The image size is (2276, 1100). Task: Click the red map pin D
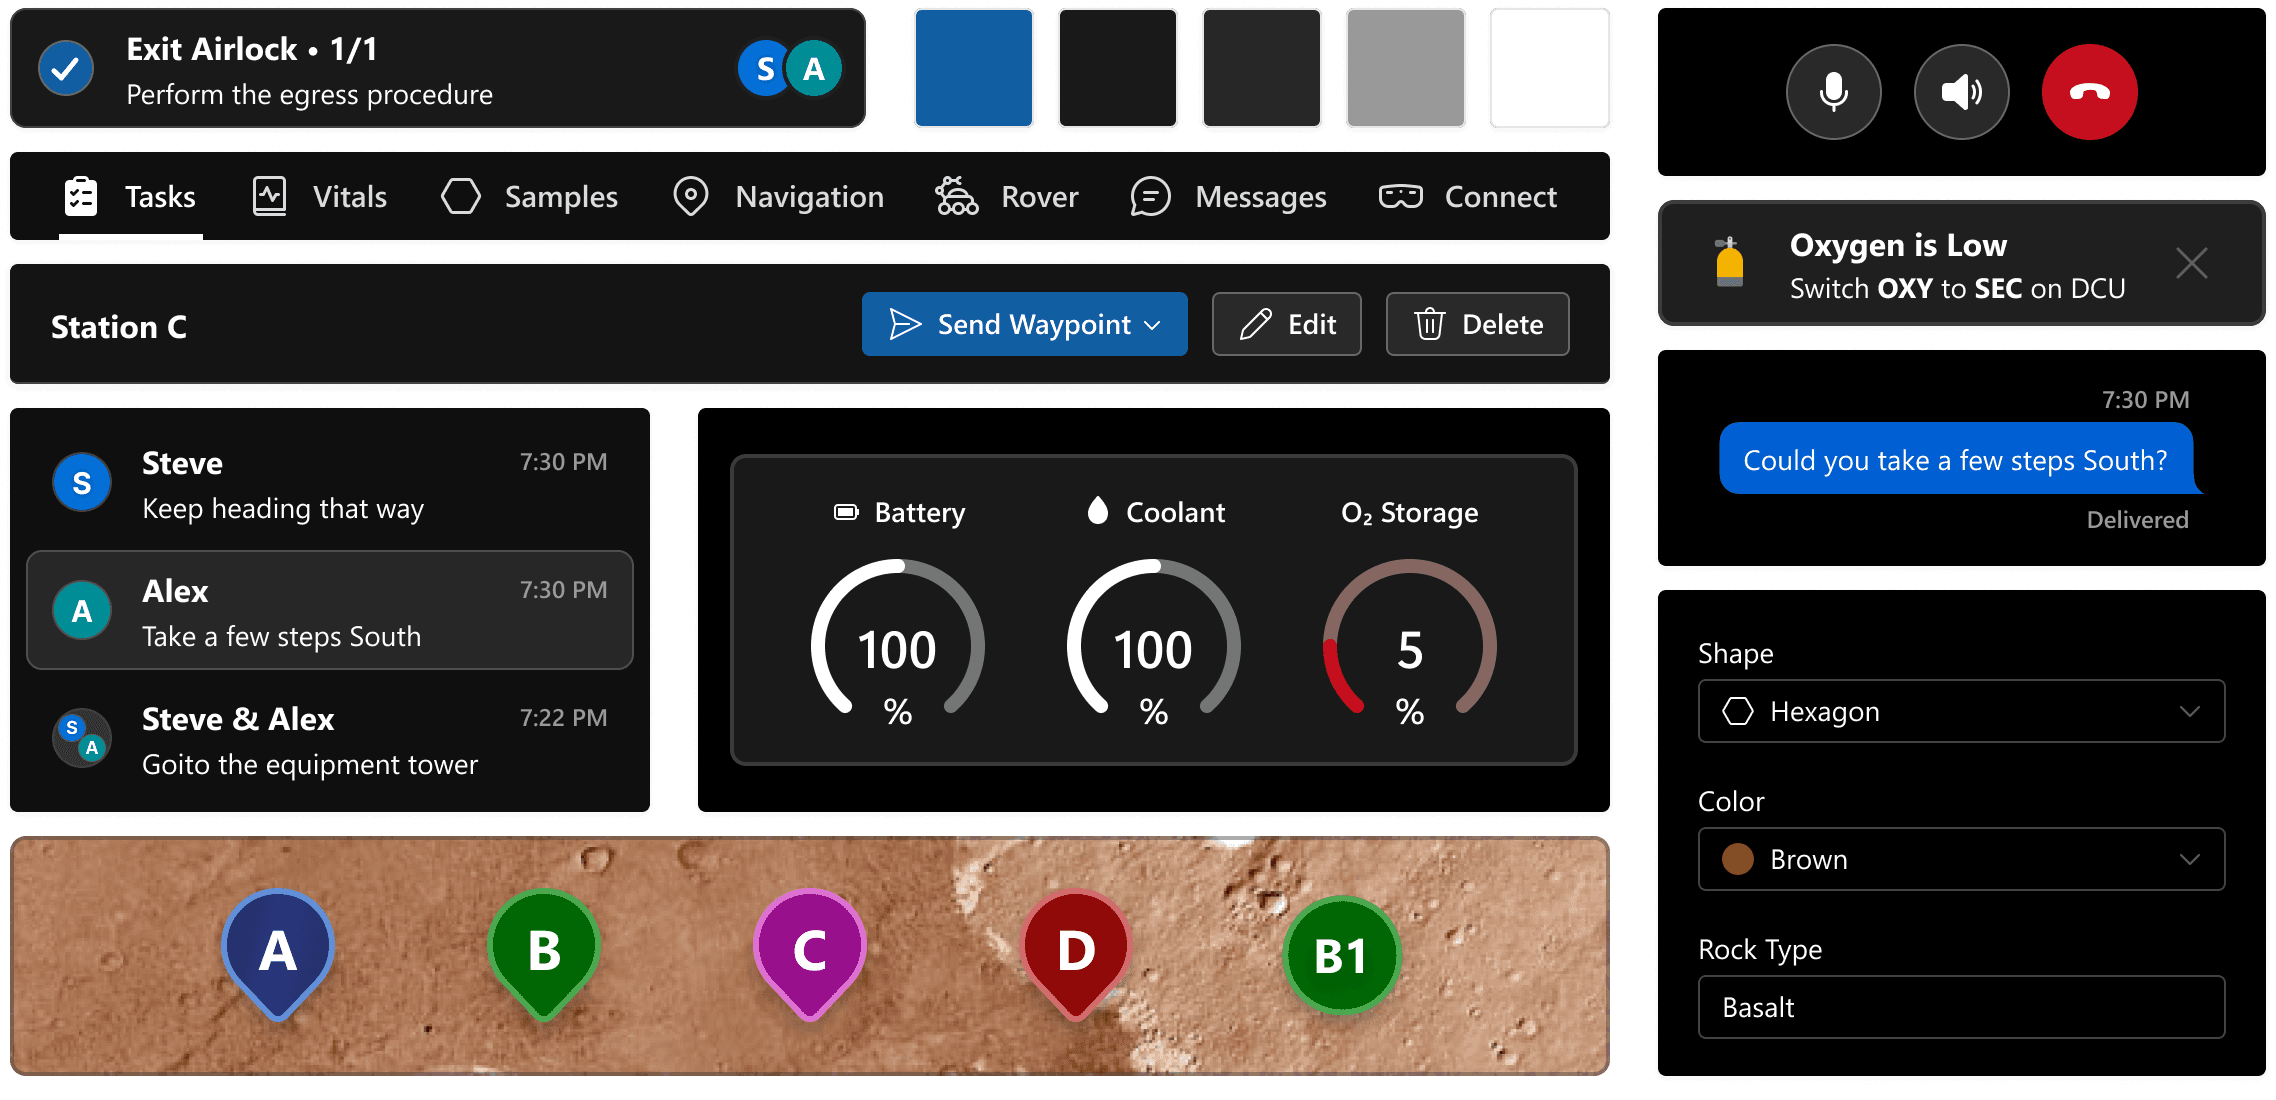[x=1076, y=950]
